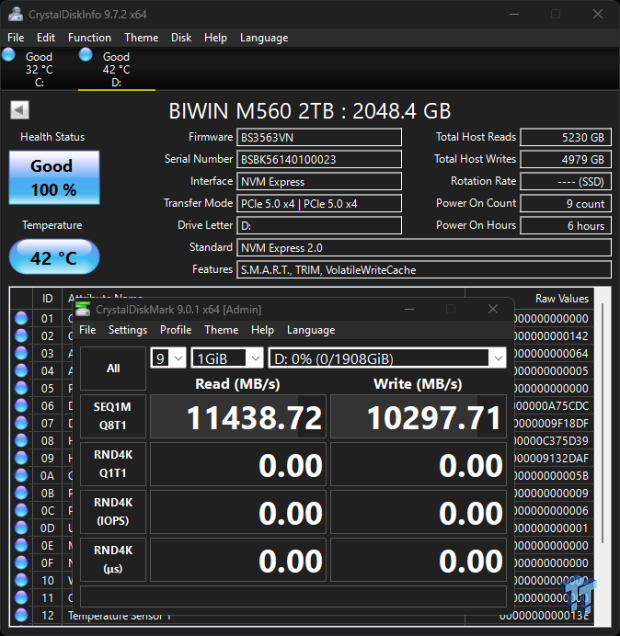Image resolution: width=620 pixels, height=636 pixels.
Task: Click the SEQ1M read result 11438.72
Action: [238, 417]
